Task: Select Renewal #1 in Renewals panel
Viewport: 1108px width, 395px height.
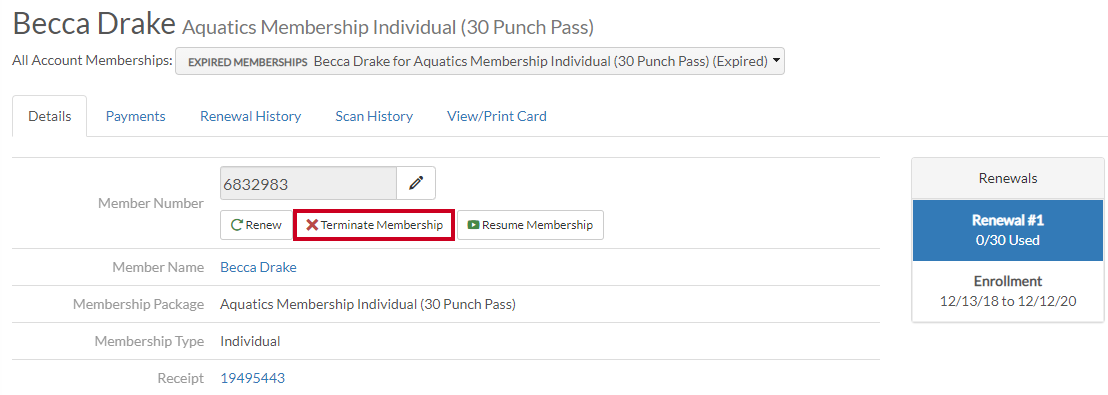Action: coord(1008,230)
